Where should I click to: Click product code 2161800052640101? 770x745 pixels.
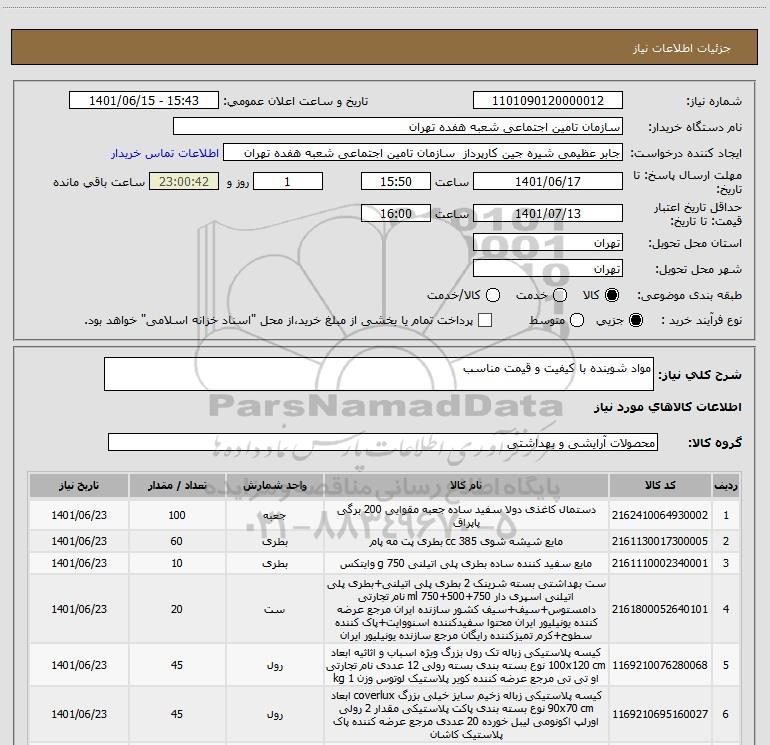[660, 609]
